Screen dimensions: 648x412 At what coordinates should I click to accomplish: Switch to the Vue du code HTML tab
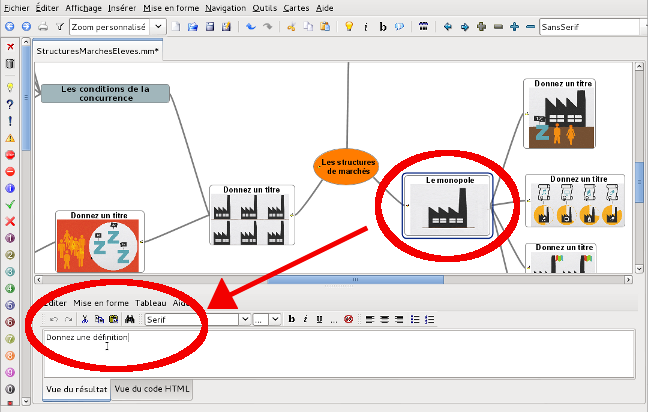pyautogui.click(x=152, y=388)
